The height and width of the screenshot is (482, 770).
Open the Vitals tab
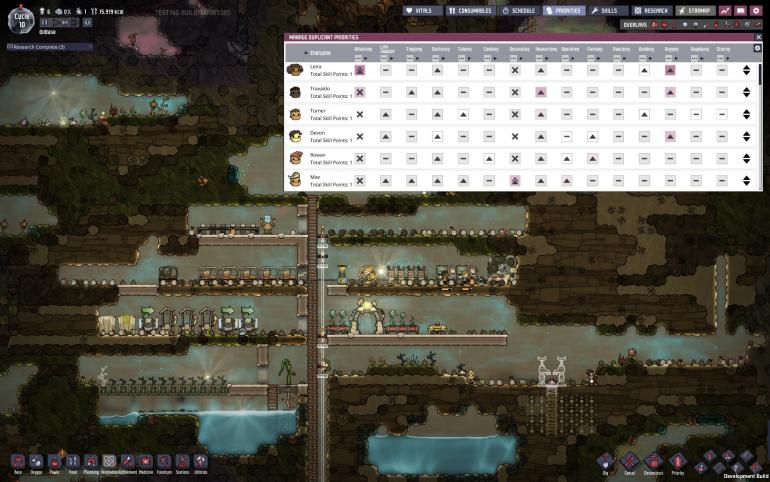[x=422, y=10]
